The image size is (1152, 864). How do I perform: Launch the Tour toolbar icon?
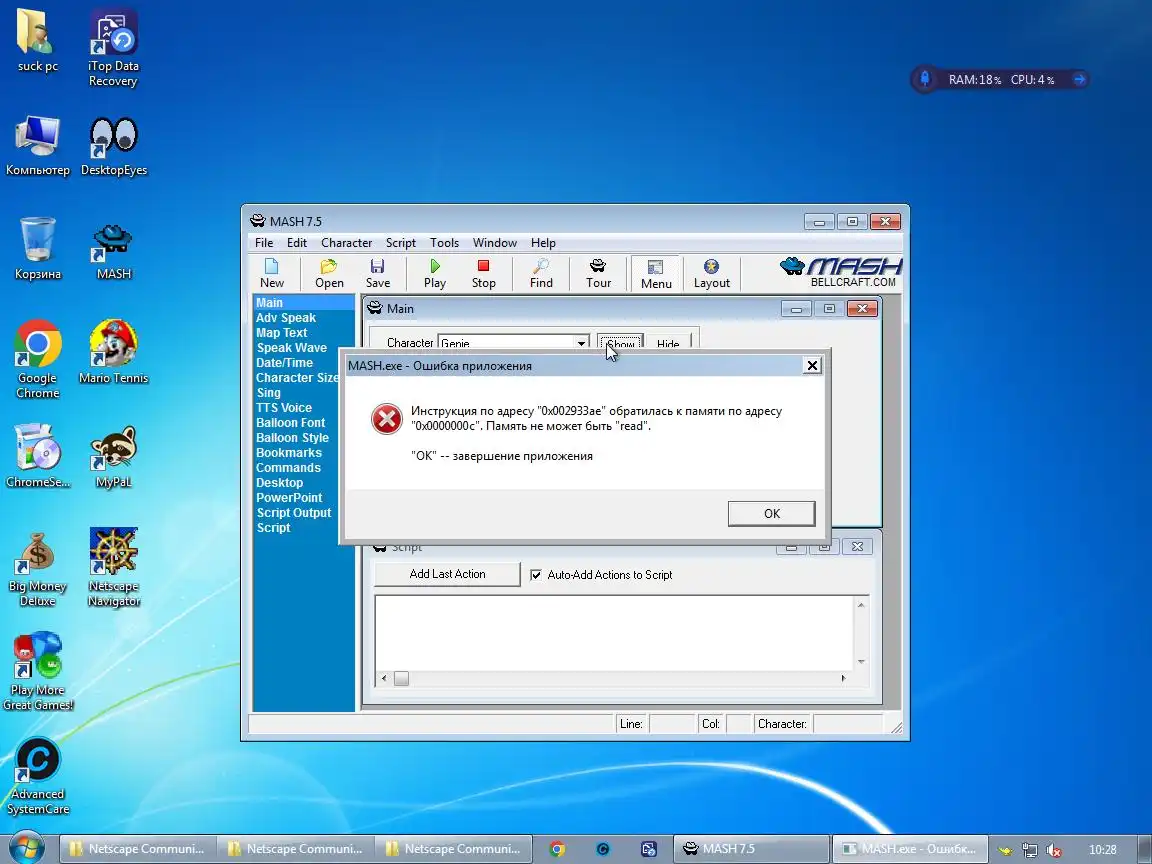(x=598, y=273)
